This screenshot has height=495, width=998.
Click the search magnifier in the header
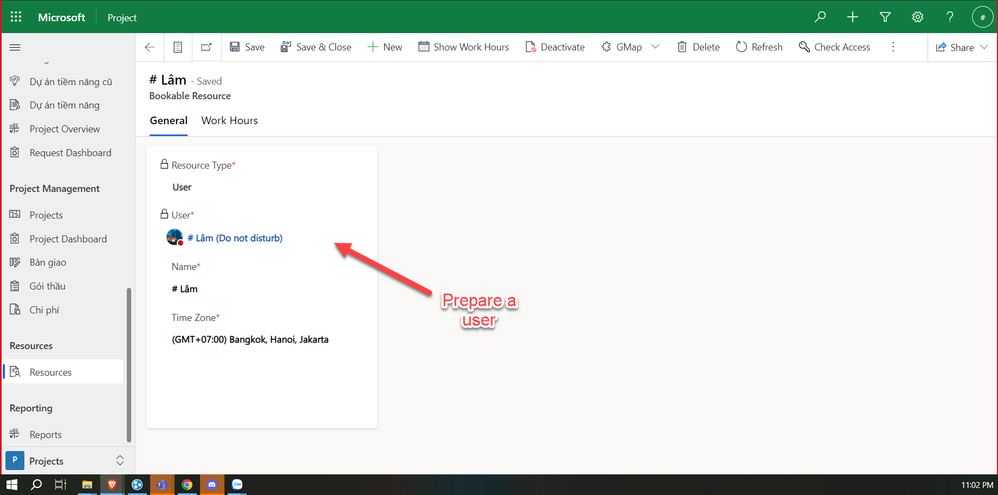tap(820, 17)
